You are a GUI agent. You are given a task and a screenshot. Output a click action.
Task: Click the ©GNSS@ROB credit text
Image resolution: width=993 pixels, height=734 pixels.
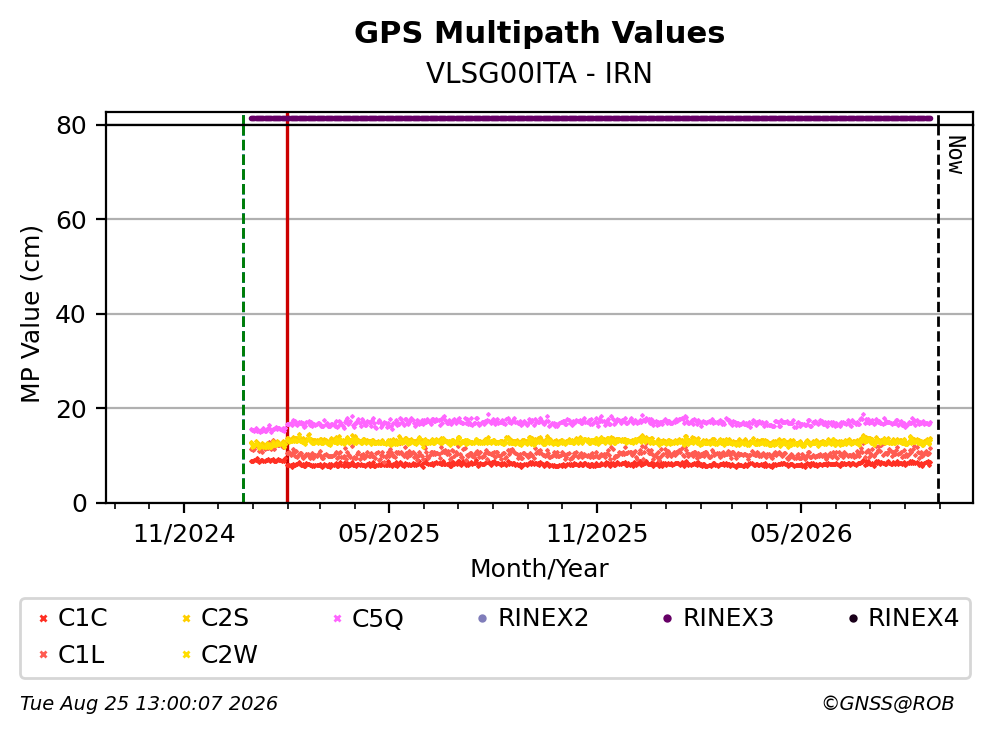pos(888,704)
